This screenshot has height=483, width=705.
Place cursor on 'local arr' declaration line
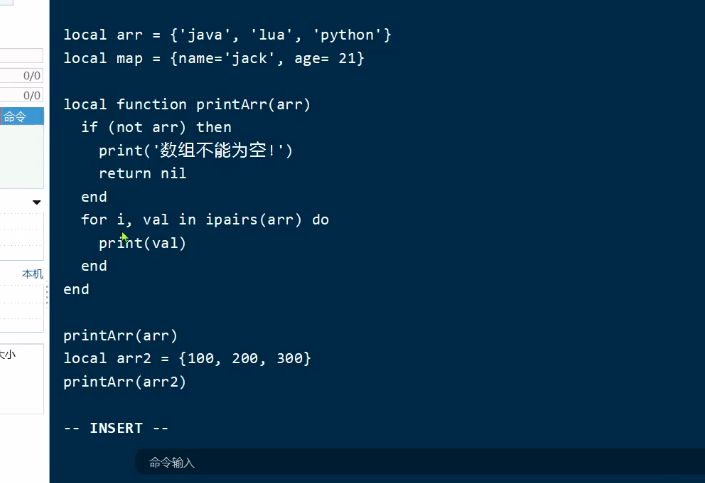(x=227, y=35)
